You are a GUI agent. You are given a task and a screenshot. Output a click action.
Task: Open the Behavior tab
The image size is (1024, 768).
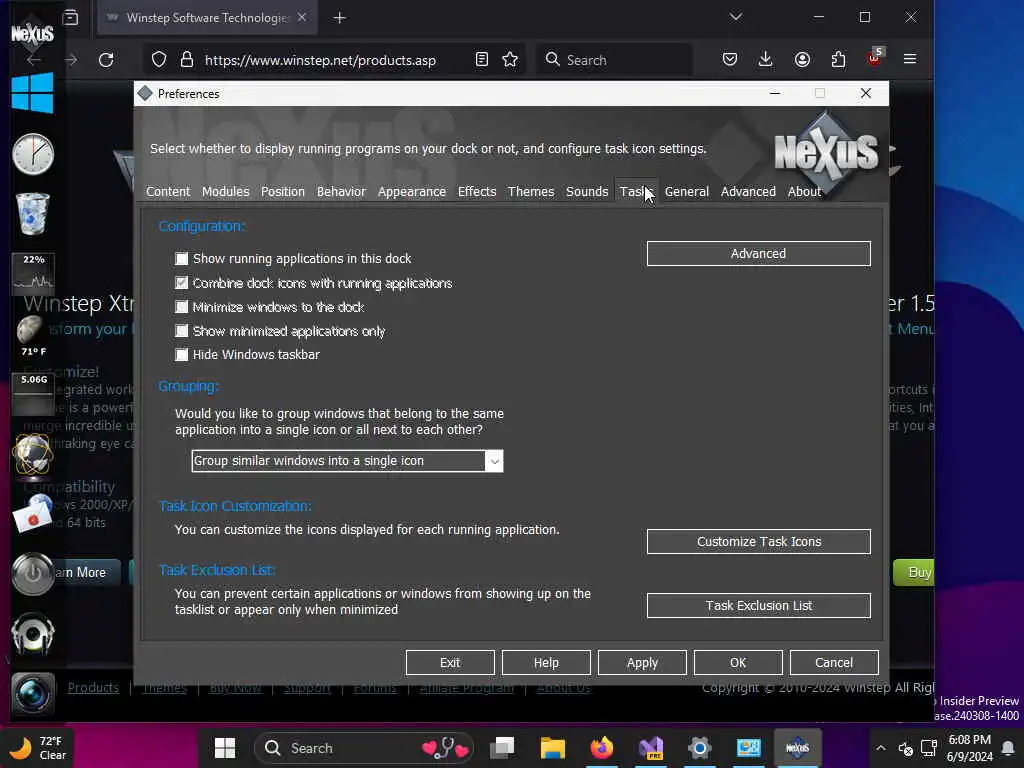point(341,191)
